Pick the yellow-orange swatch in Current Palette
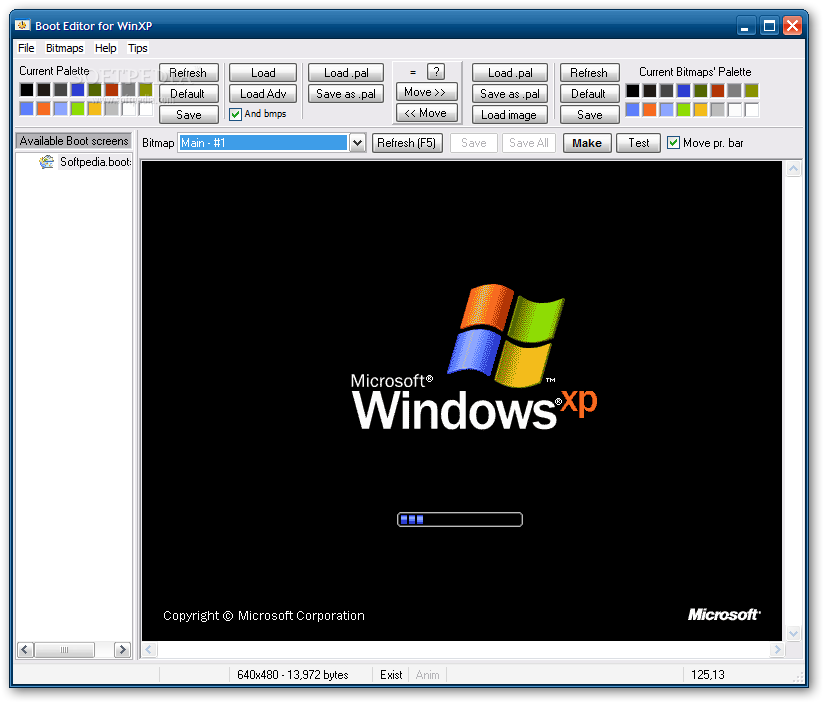Screen dimensions: 824x703 click(95, 109)
